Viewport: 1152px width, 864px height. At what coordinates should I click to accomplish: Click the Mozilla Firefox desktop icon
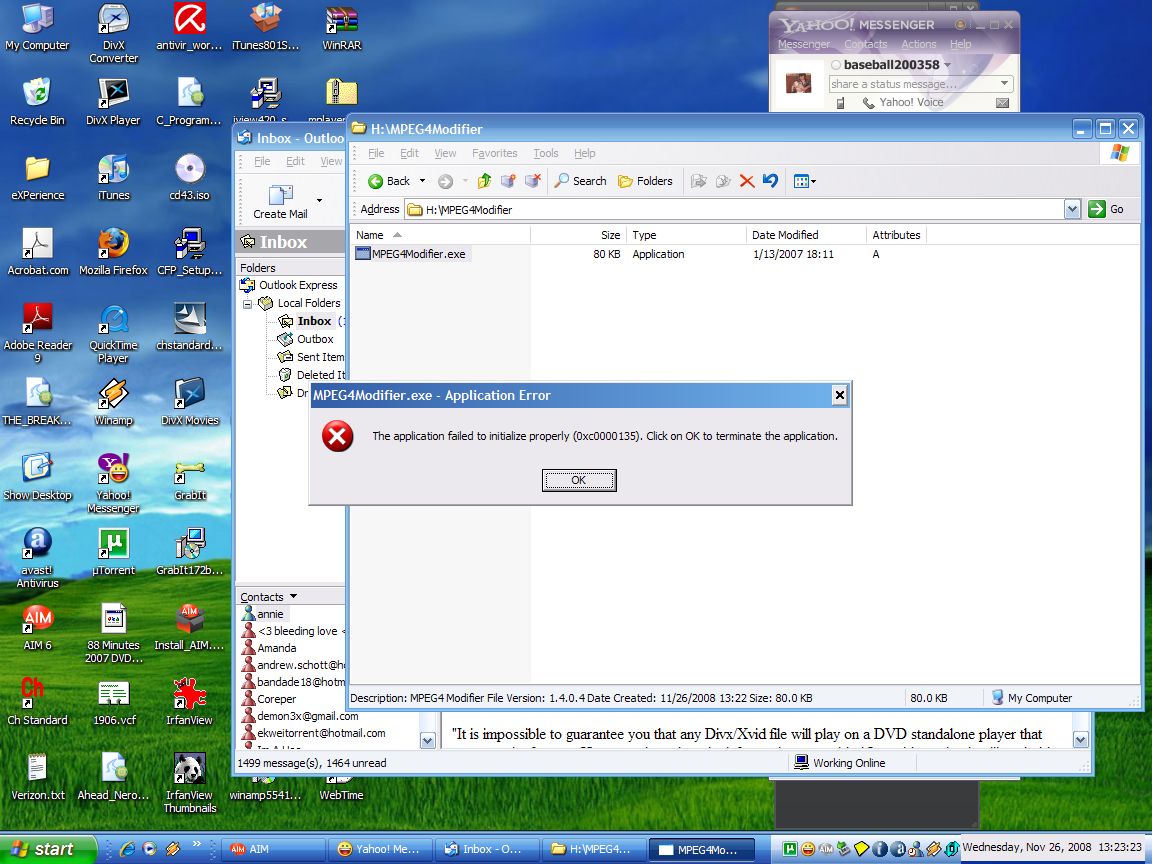(114, 252)
